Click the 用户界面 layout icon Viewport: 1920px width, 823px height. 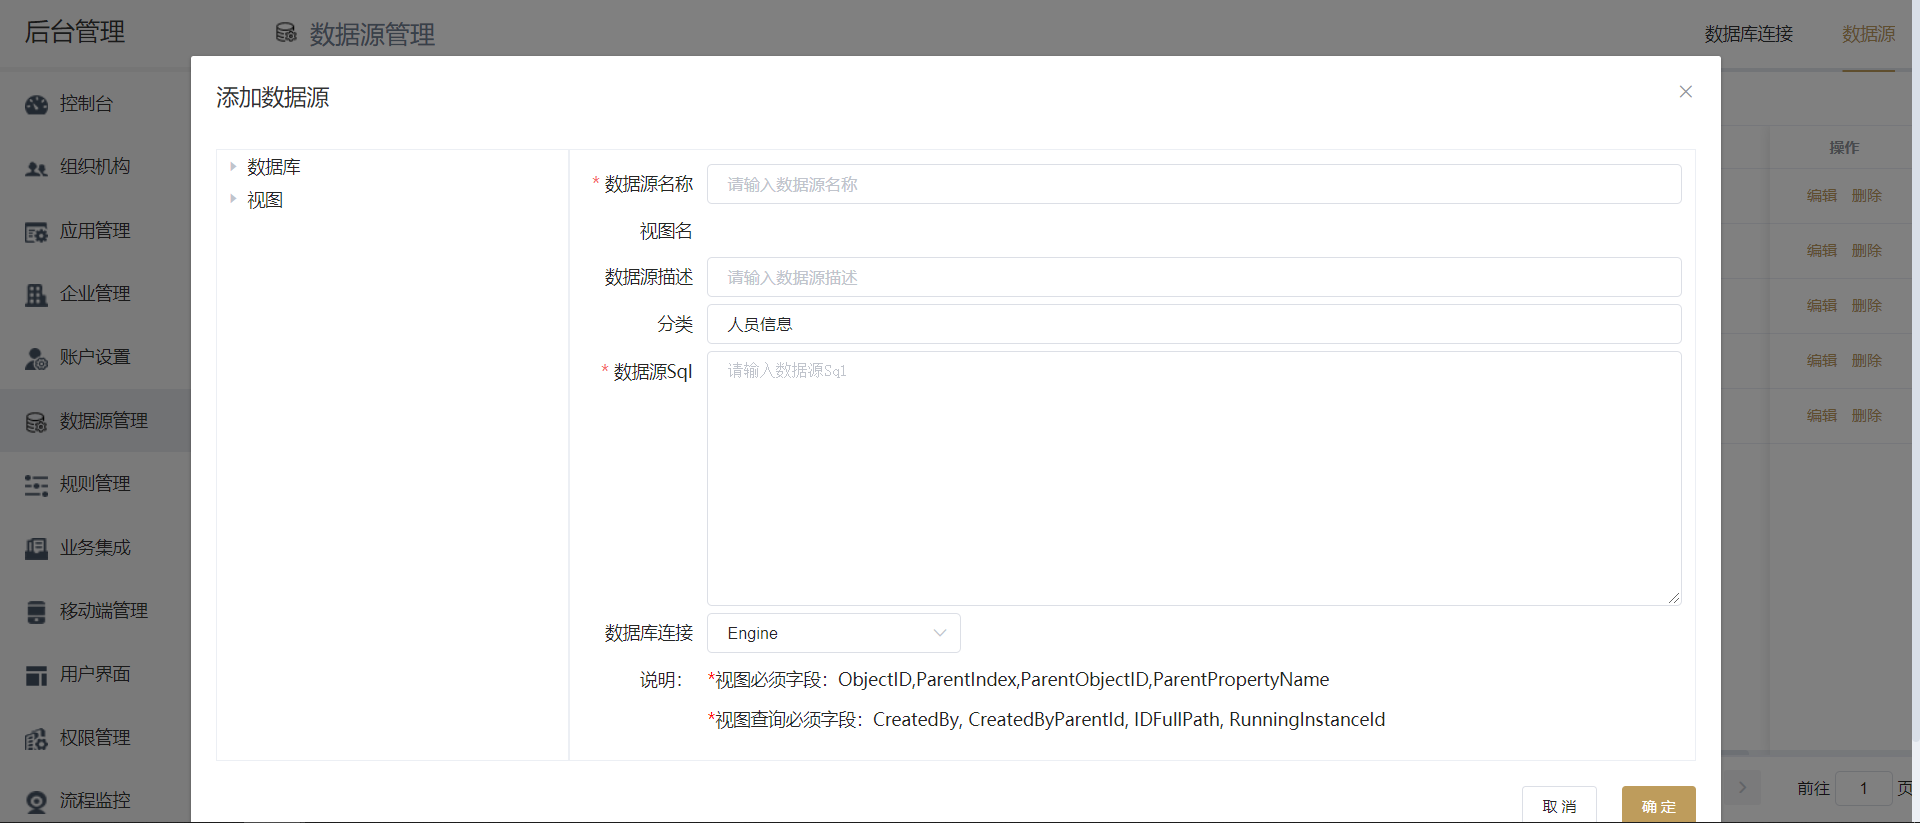36,675
